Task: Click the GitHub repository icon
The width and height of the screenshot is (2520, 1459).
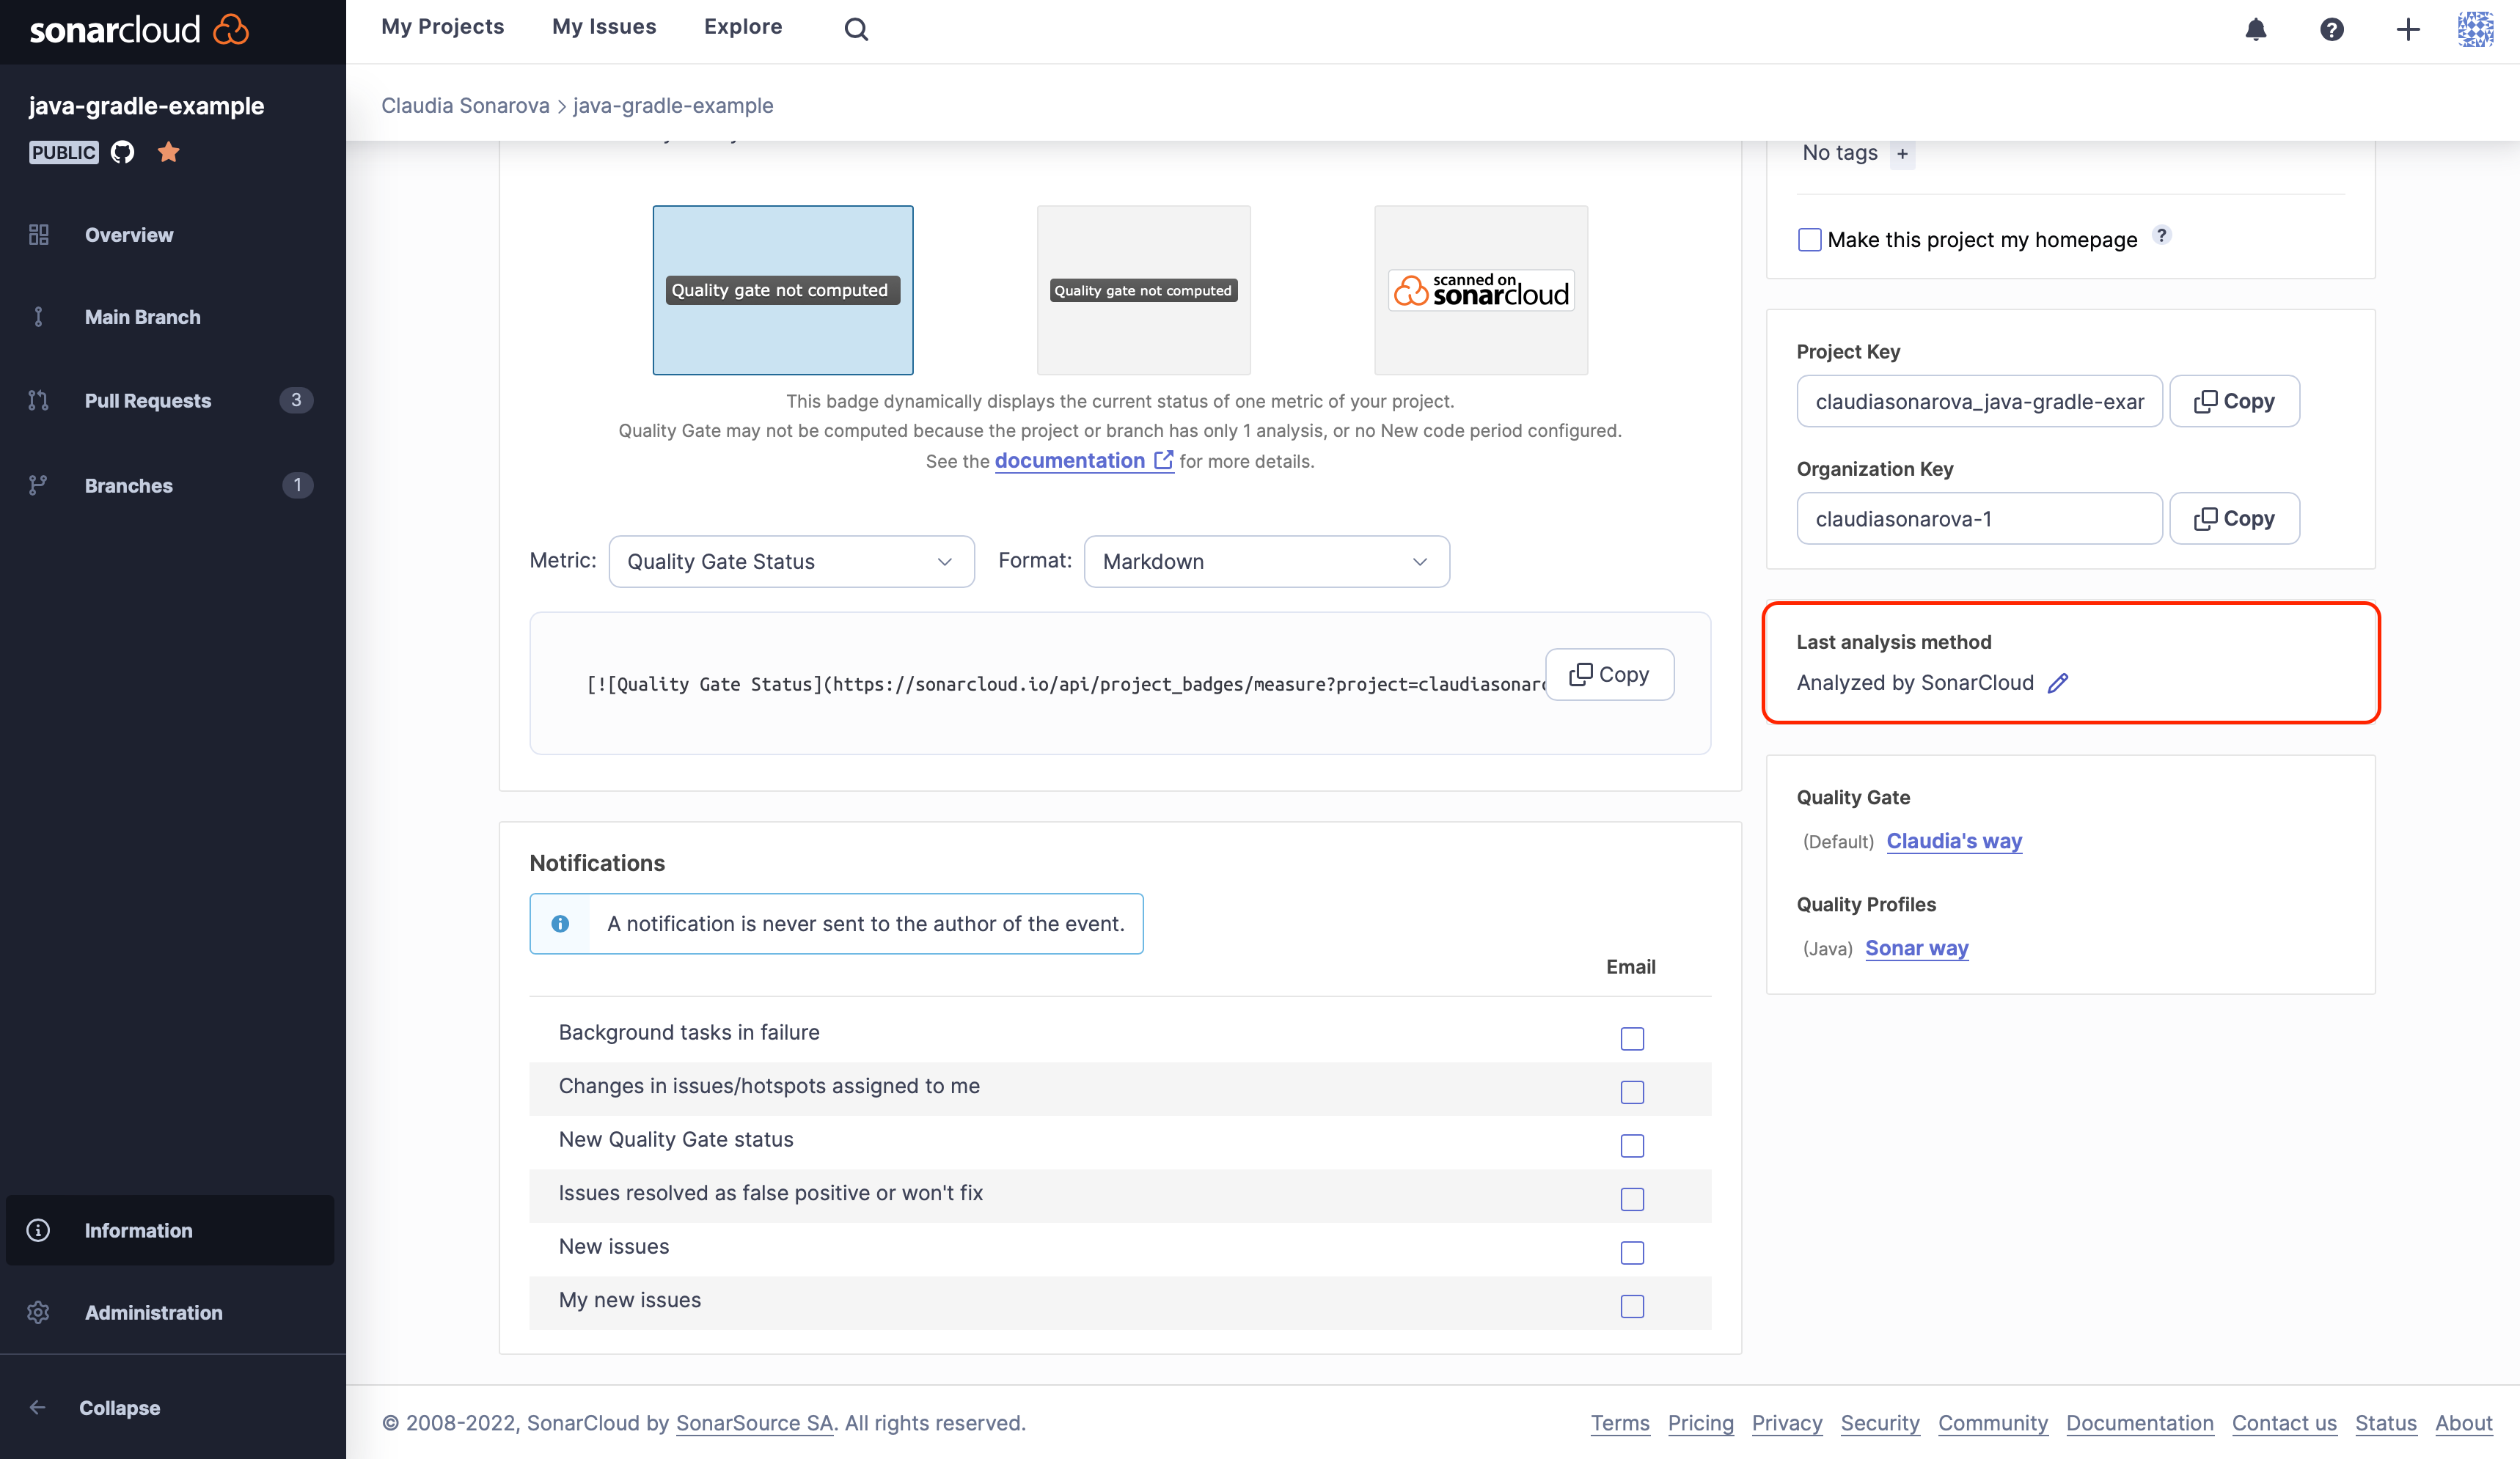Action: pyautogui.click(x=122, y=152)
